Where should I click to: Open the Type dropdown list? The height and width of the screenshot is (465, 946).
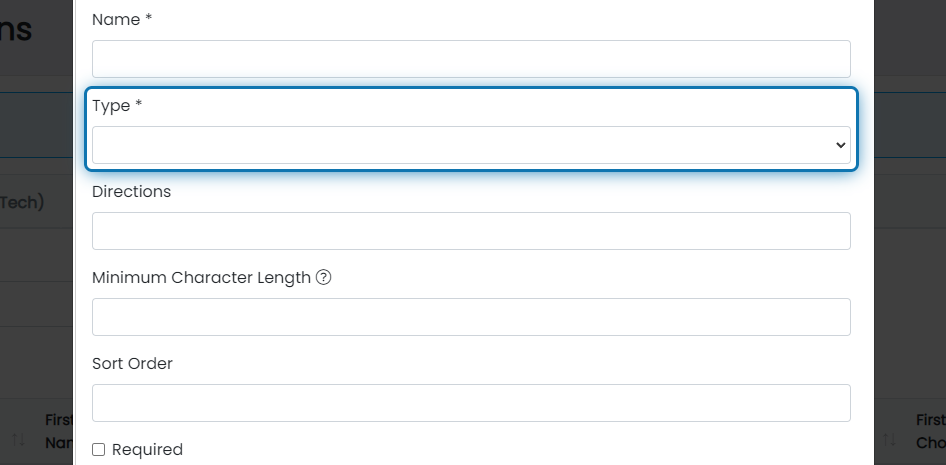click(x=471, y=145)
